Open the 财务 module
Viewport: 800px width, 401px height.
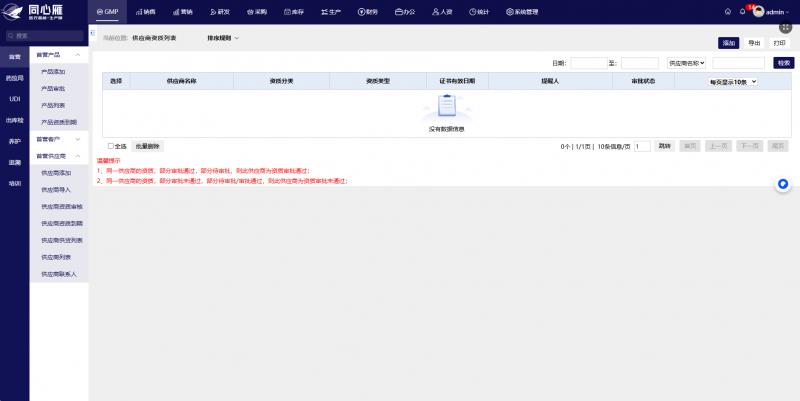pyautogui.click(x=368, y=12)
